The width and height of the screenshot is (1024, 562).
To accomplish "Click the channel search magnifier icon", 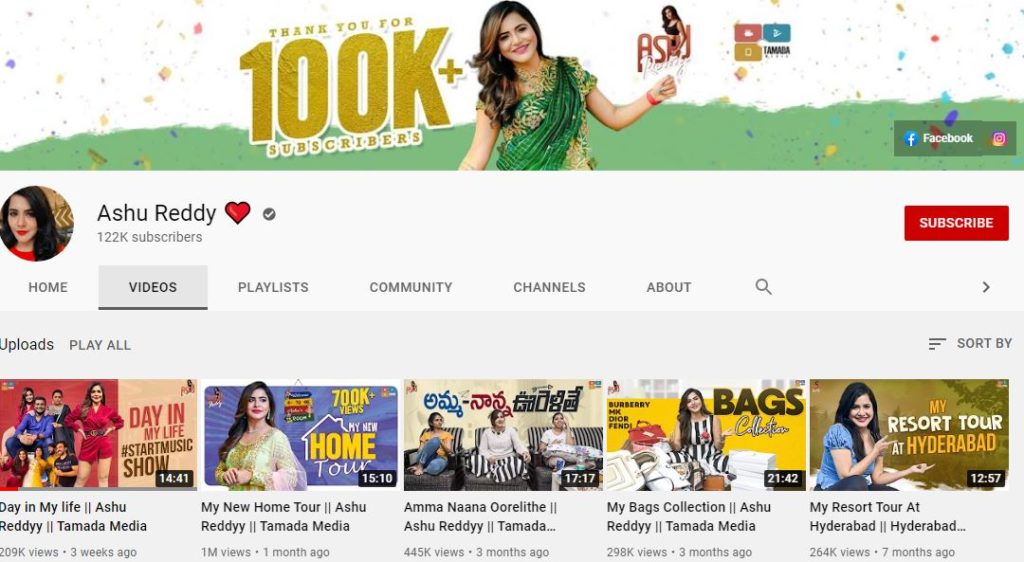I will pyautogui.click(x=763, y=287).
